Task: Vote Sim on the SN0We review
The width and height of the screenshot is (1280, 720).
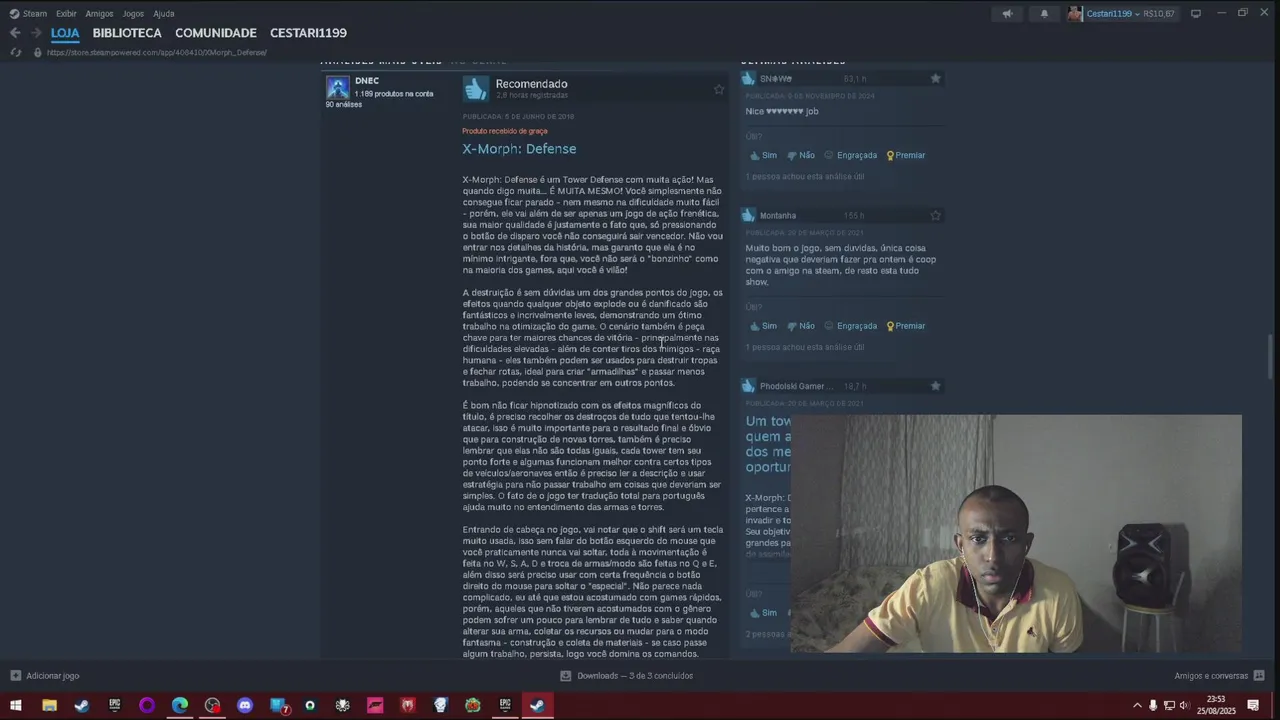Action: pos(763,156)
